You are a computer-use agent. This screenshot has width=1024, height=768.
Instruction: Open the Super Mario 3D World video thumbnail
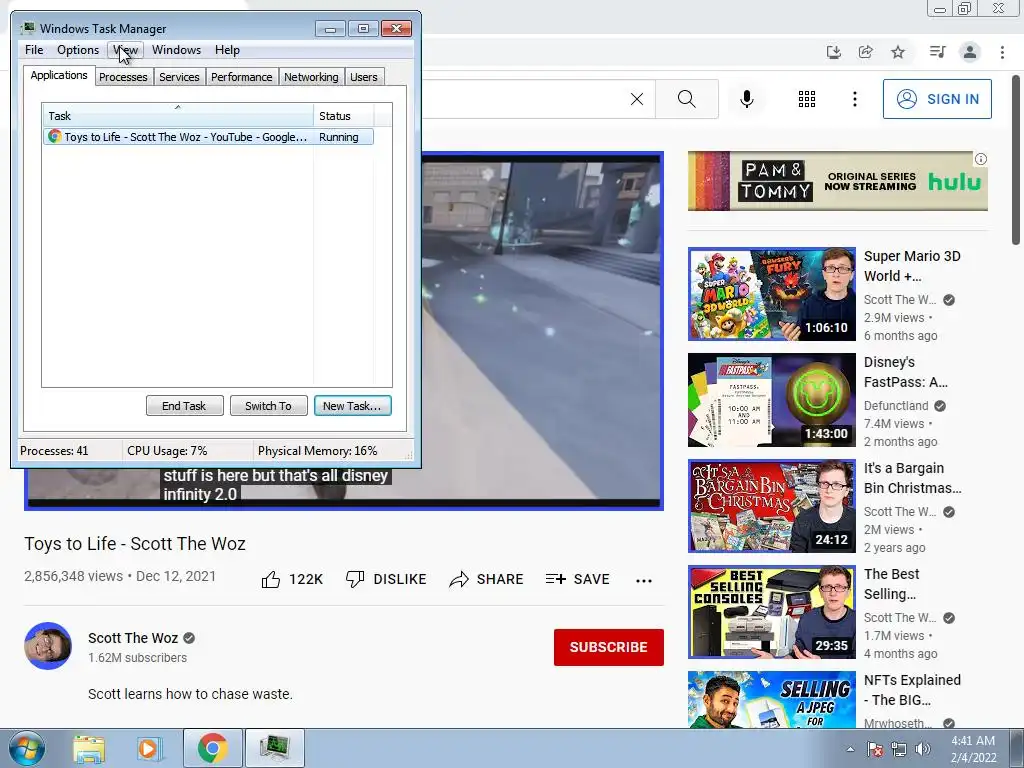(771, 294)
